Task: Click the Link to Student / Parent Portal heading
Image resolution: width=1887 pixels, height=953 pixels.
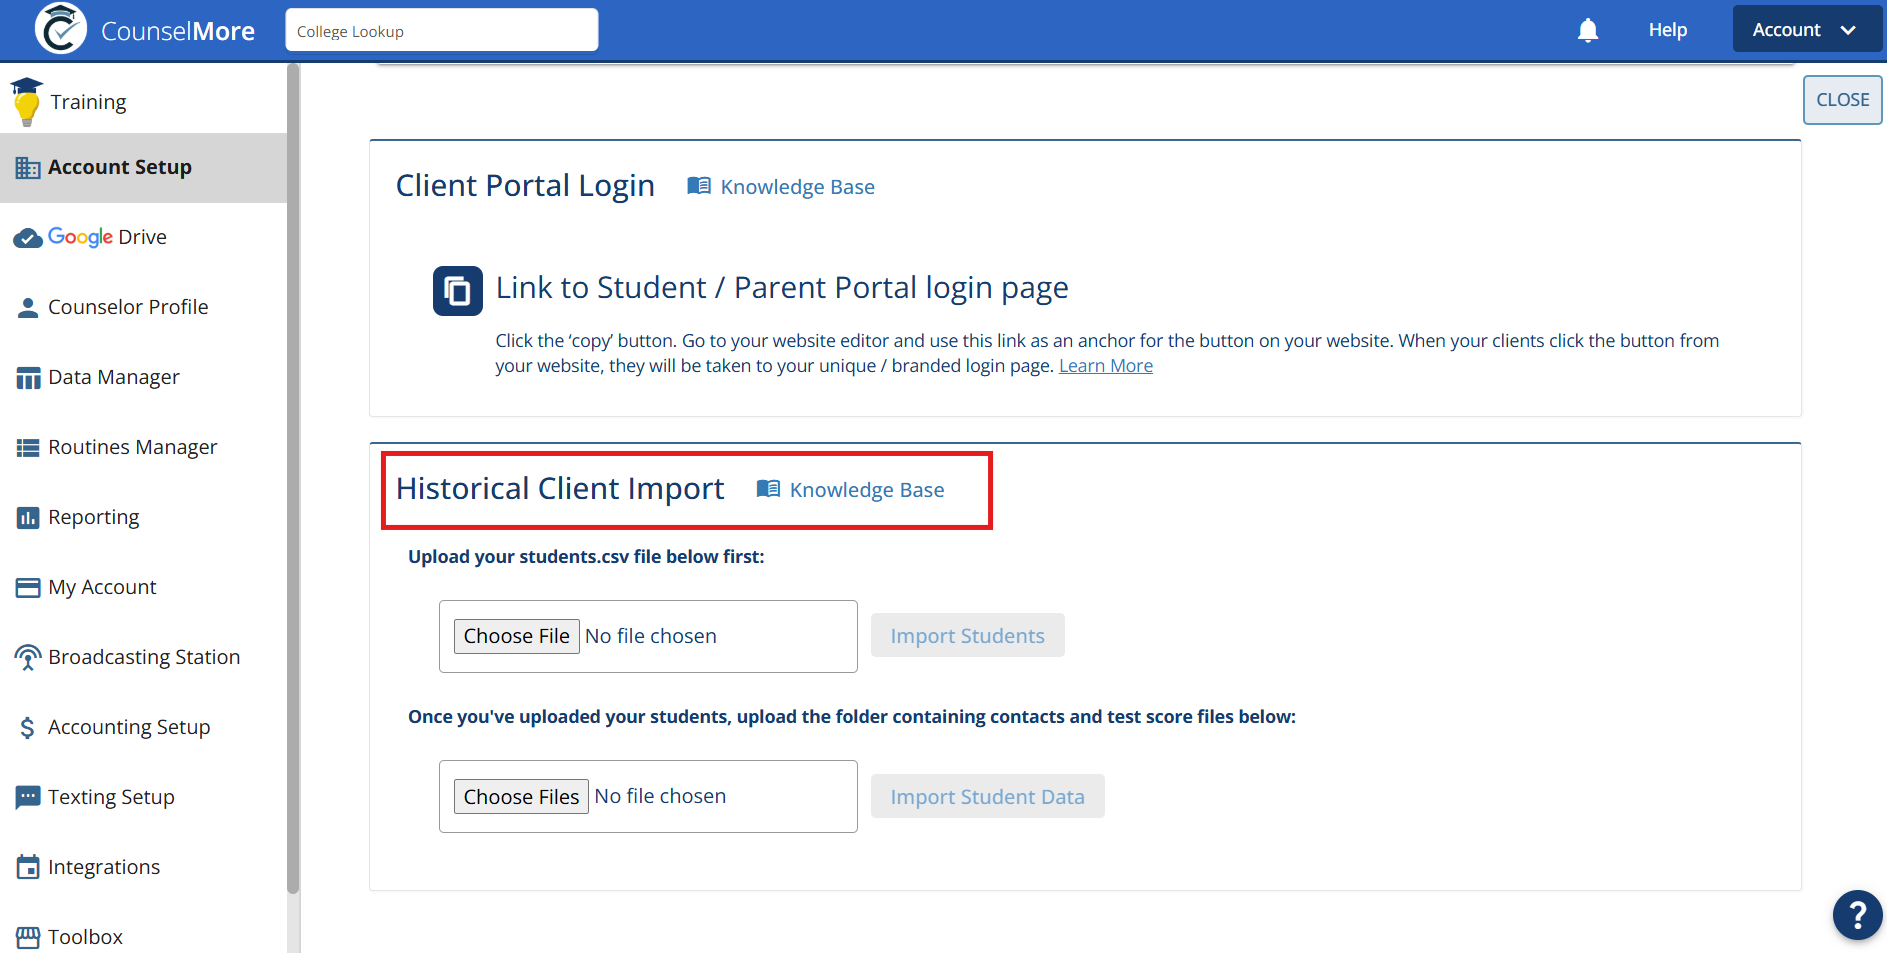Action: [x=782, y=288]
